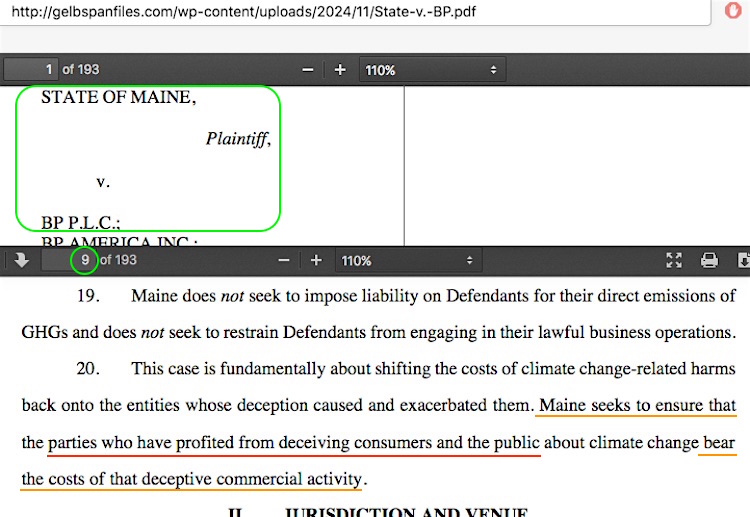Zoom out in the upper PDF toolbar
The image size is (750, 517).
pos(308,70)
